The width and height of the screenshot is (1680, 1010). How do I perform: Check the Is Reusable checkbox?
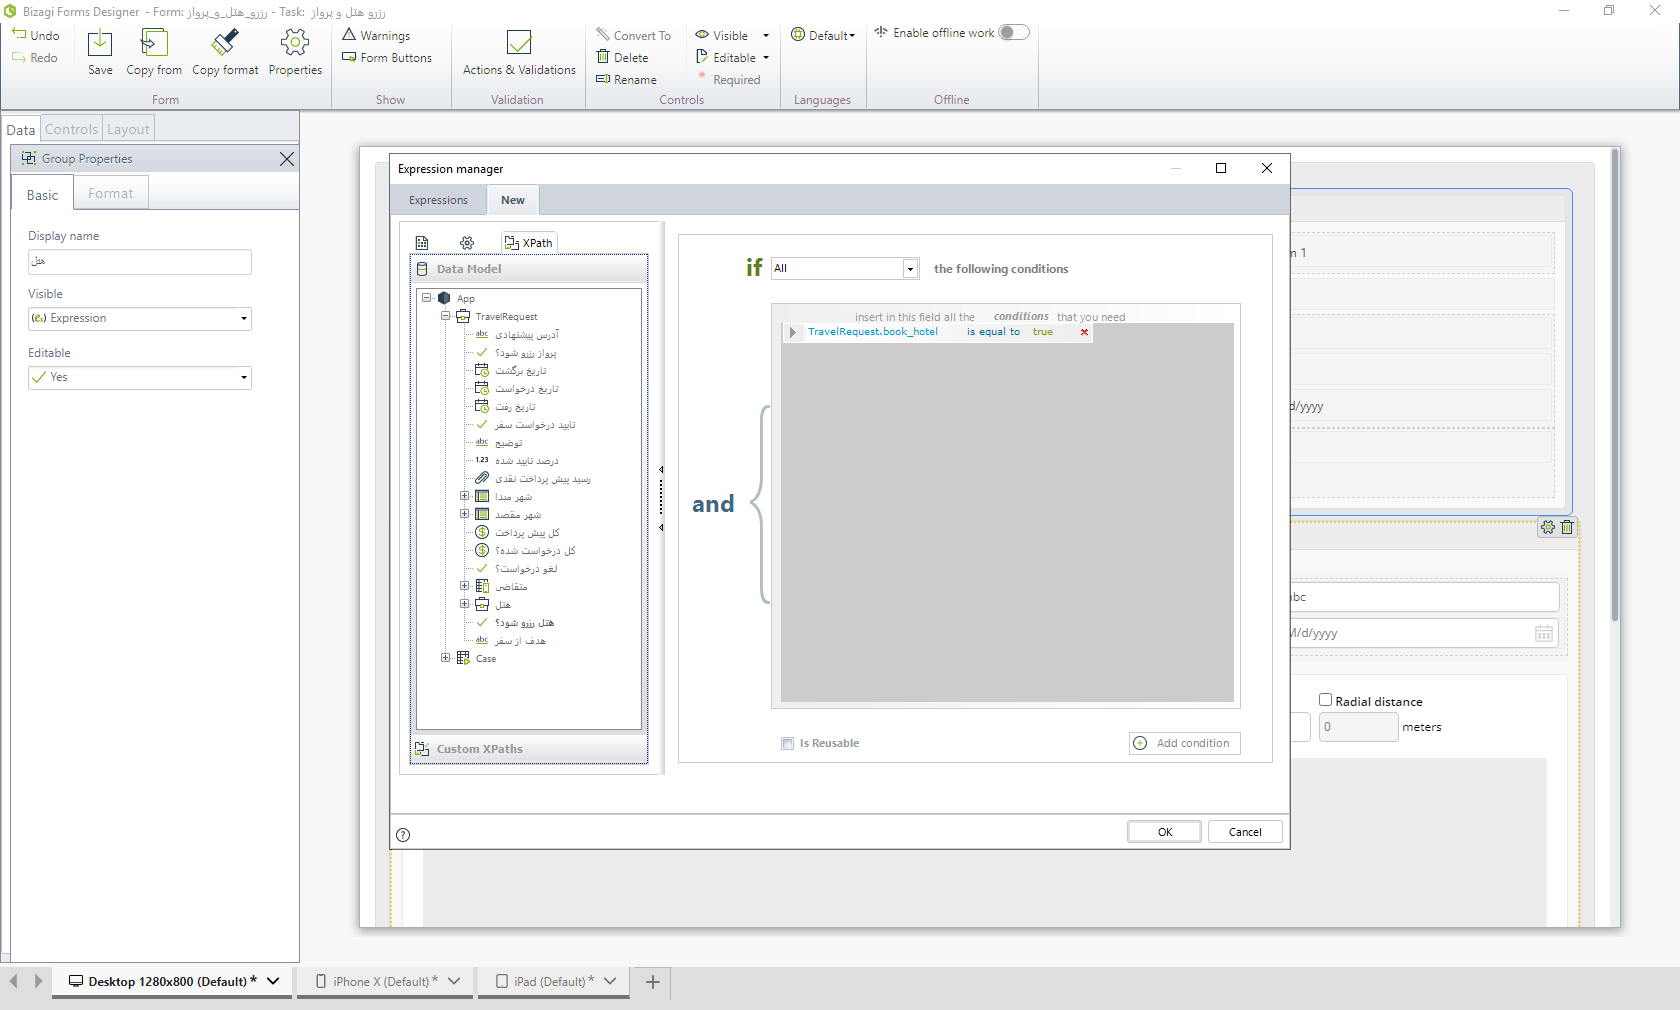click(x=787, y=743)
